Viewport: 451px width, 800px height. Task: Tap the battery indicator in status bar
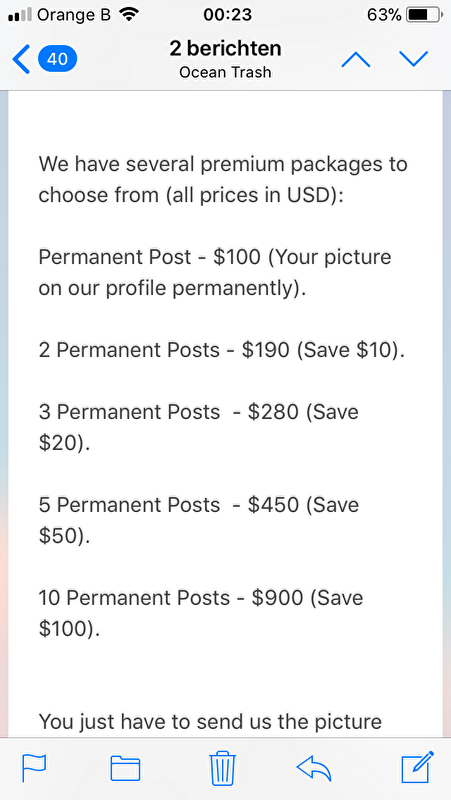(423, 15)
